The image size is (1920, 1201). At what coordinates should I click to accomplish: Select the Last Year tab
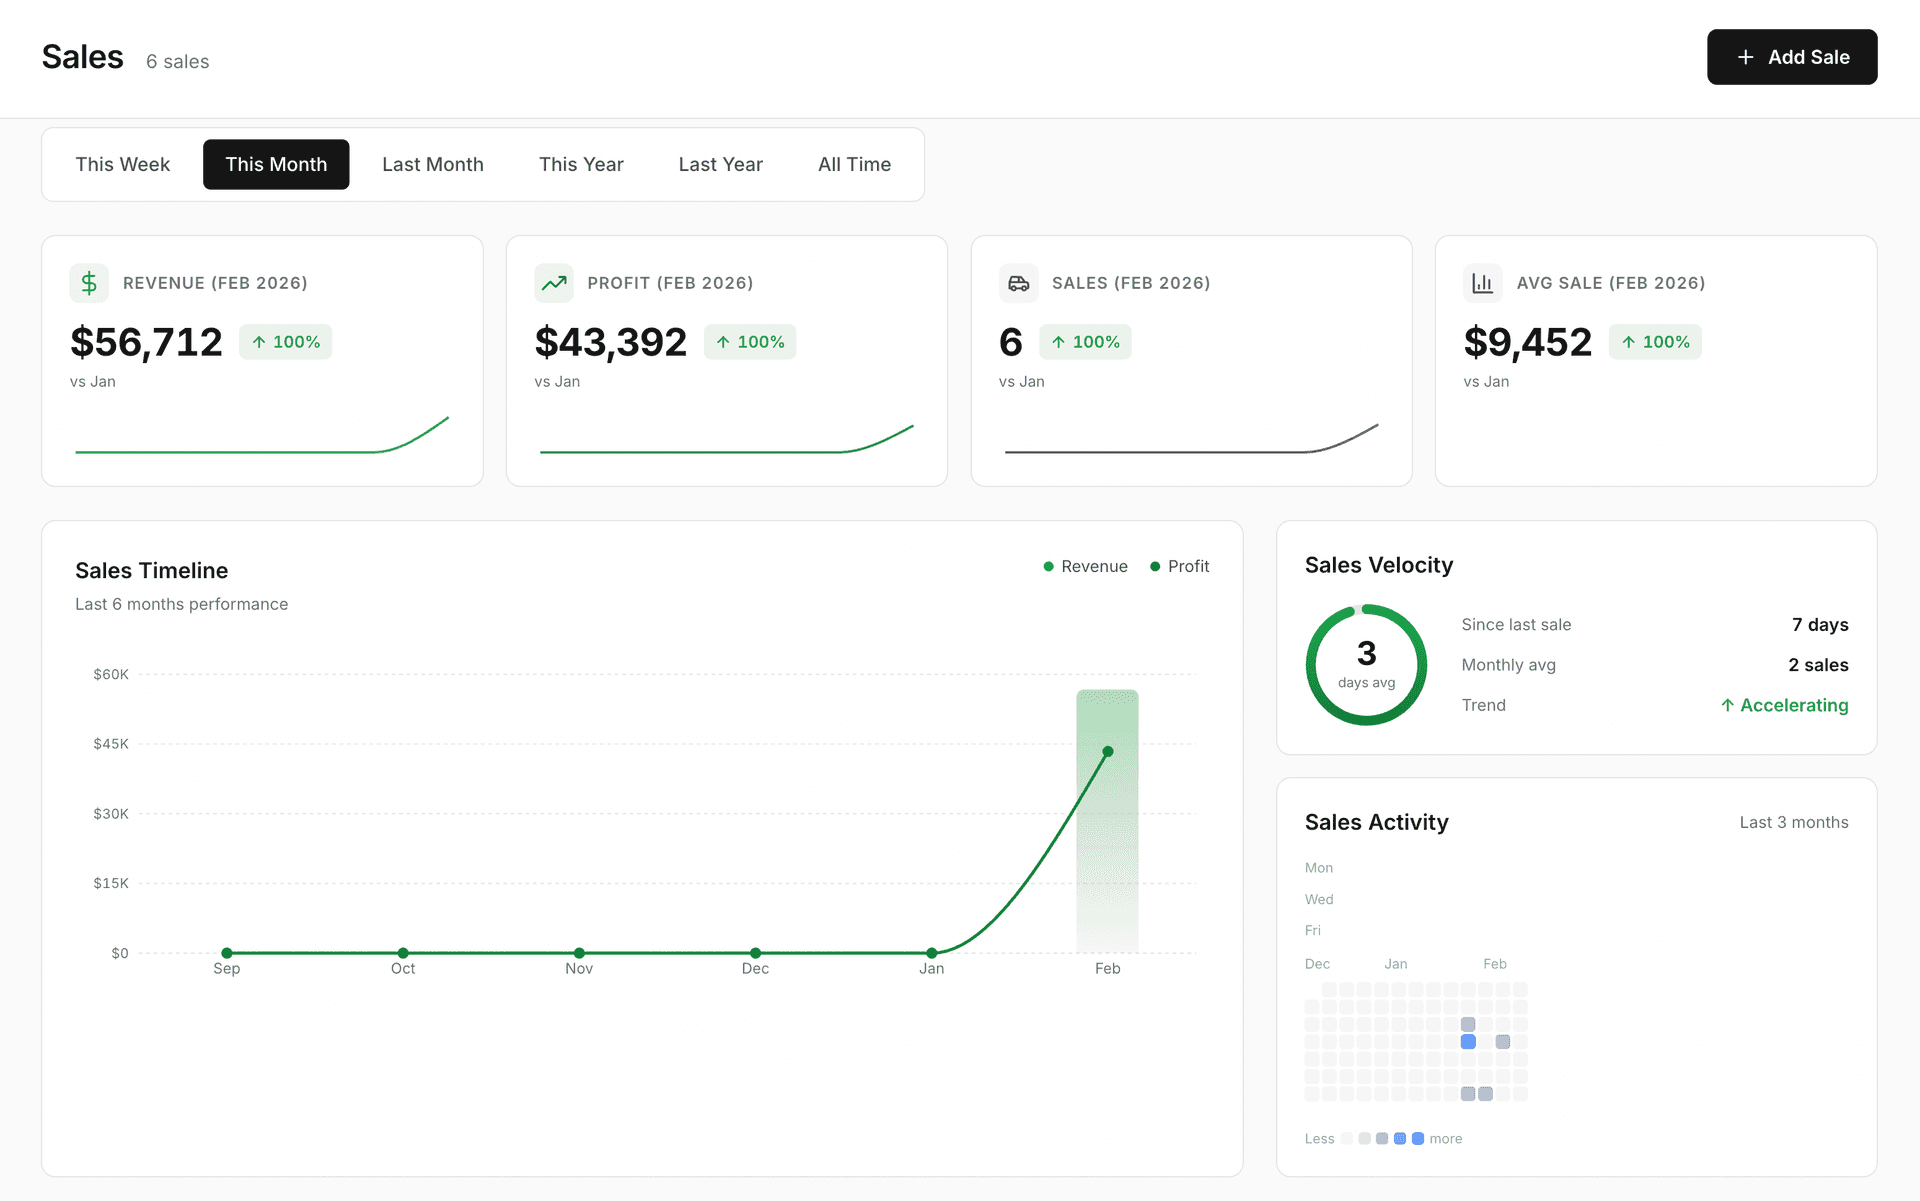(x=720, y=164)
